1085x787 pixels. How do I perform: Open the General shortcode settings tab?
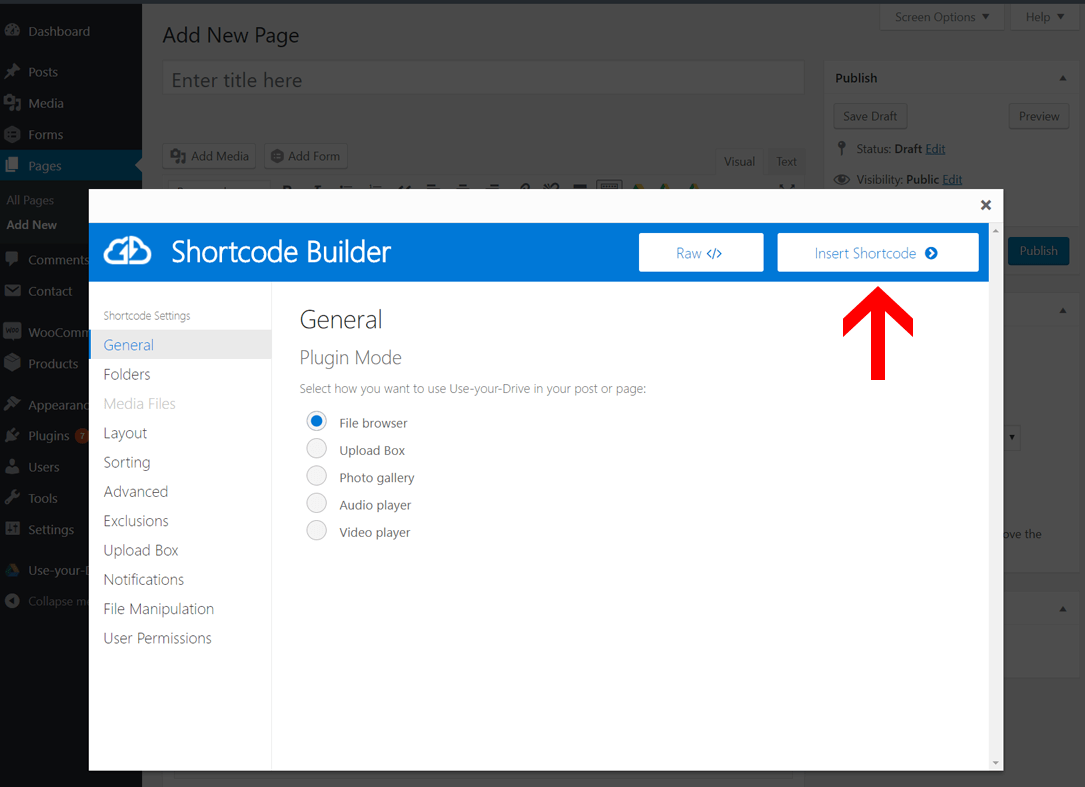[x=181, y=345]
